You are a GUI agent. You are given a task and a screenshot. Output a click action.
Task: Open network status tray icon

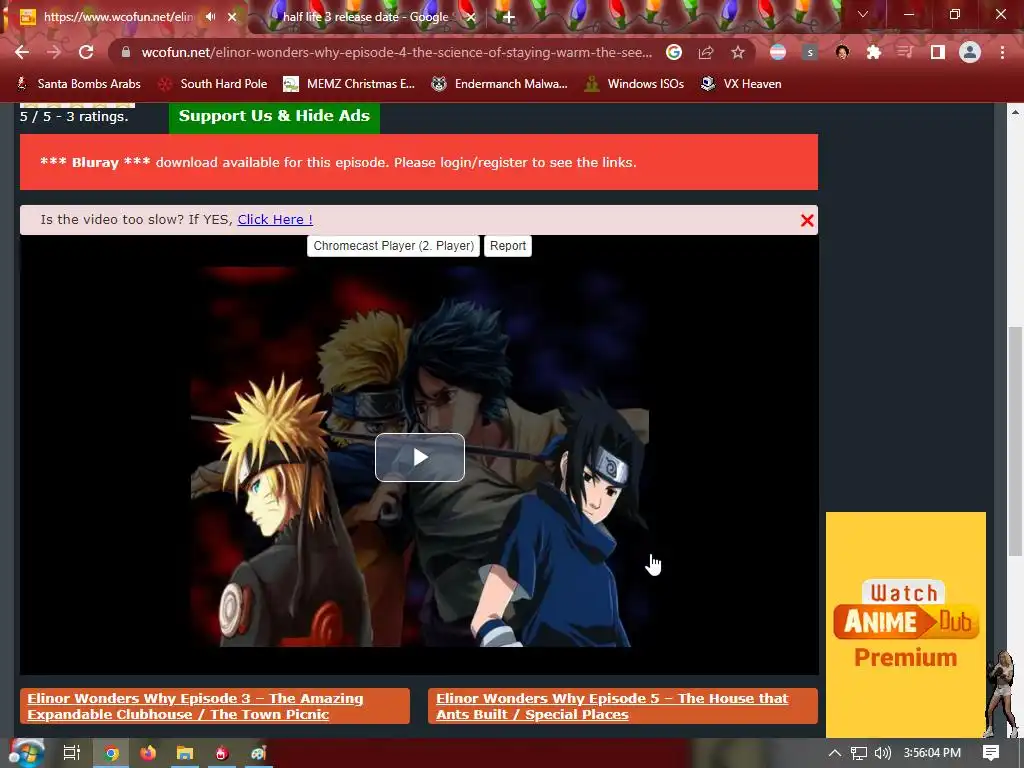(x=859, y=753)
